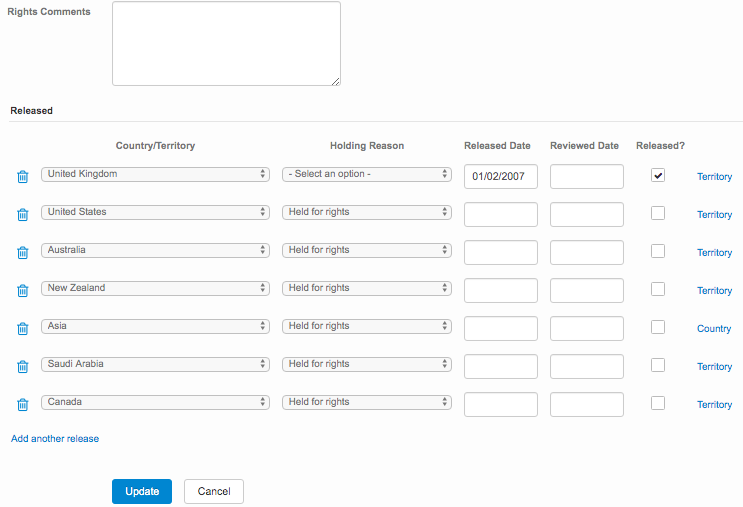The image size is (743, 507).
Task: Click the Released Date column header
Action: (497, 145)
